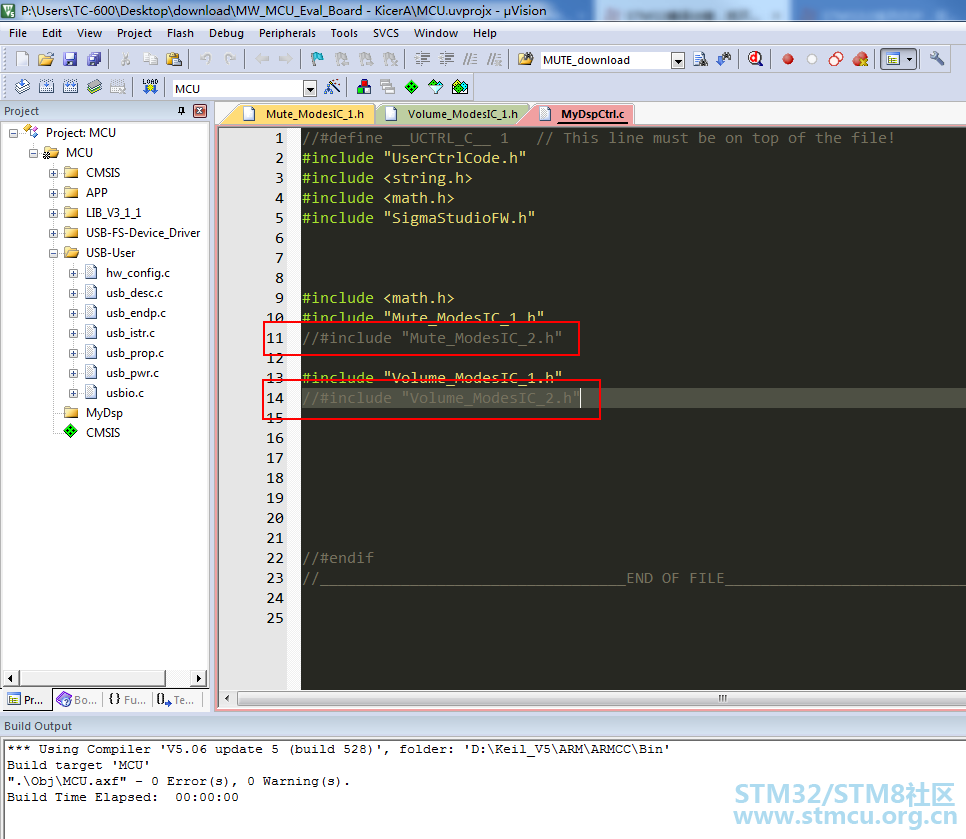Open a file with the Open folder icon
966x839 pixels.
[x=46, y=59]
